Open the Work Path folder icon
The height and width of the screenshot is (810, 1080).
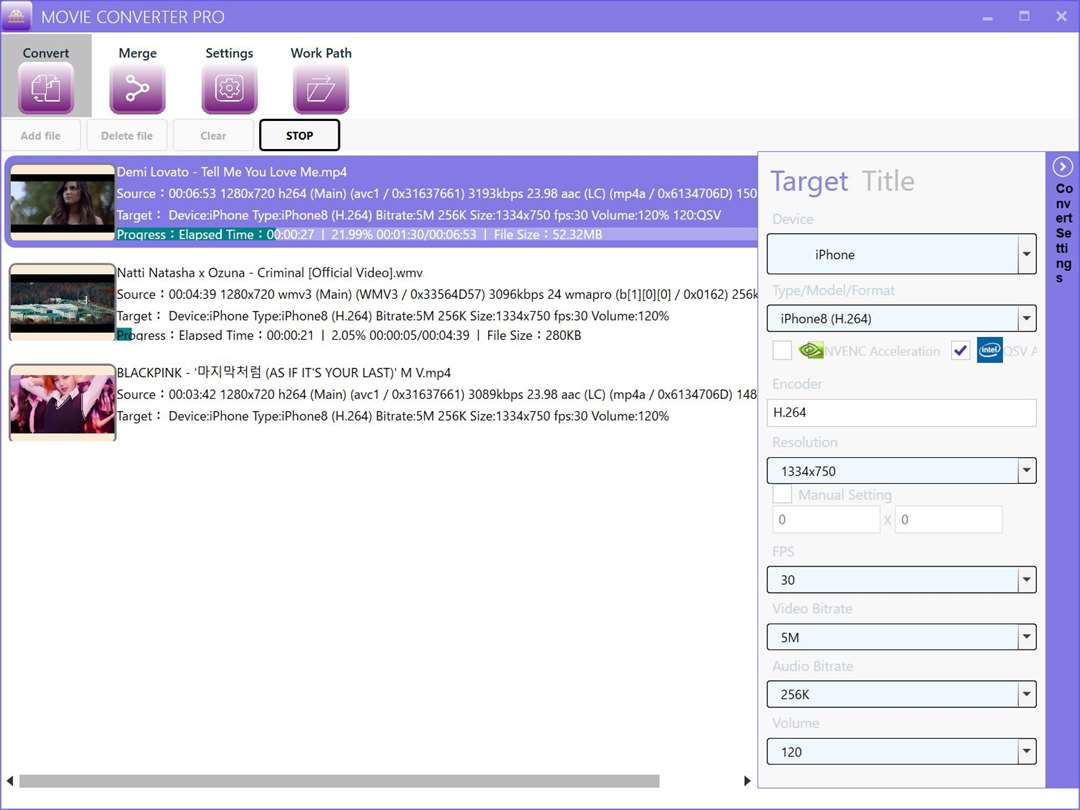[321, 88]
